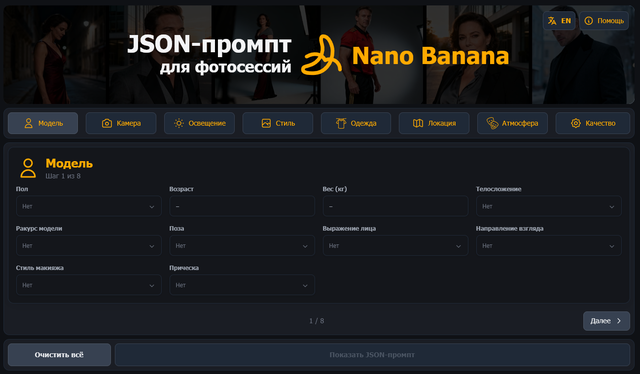Click the camera icon in Камера tab
This screenshot has width=640, height=374.
point(107,123)
